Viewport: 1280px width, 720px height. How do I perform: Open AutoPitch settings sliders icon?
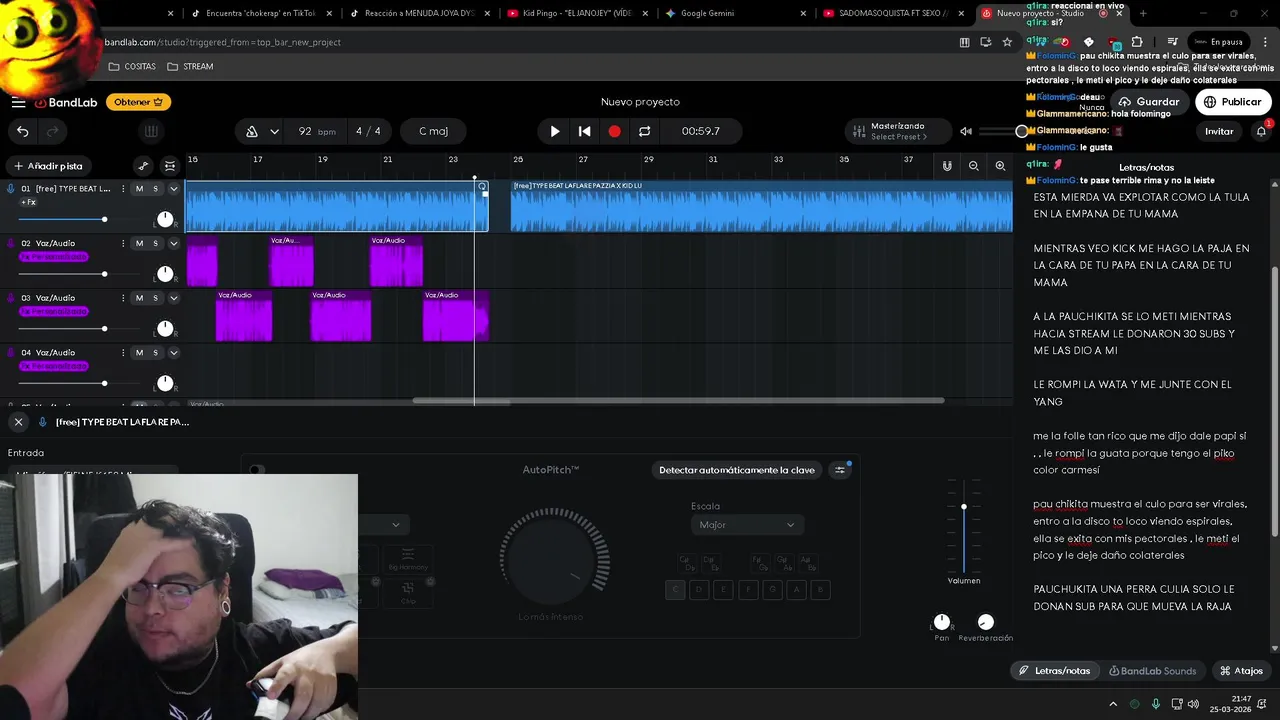coord(840,470)
